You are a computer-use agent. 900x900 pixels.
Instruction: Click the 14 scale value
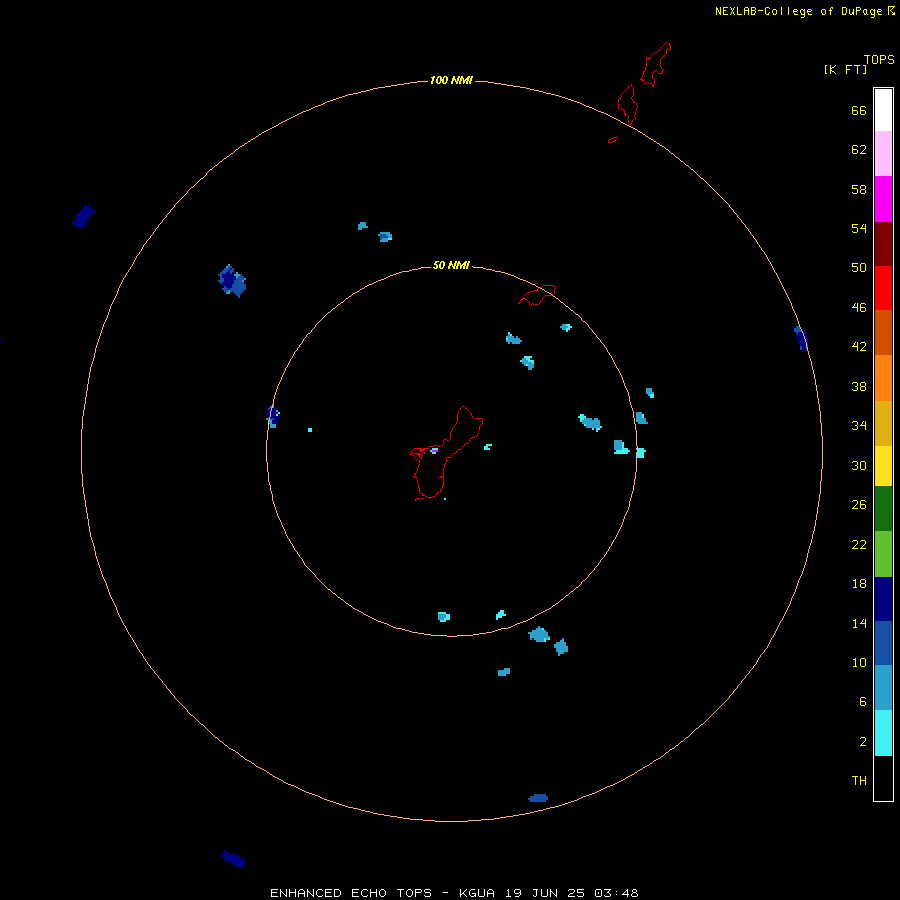coord(859,623)
